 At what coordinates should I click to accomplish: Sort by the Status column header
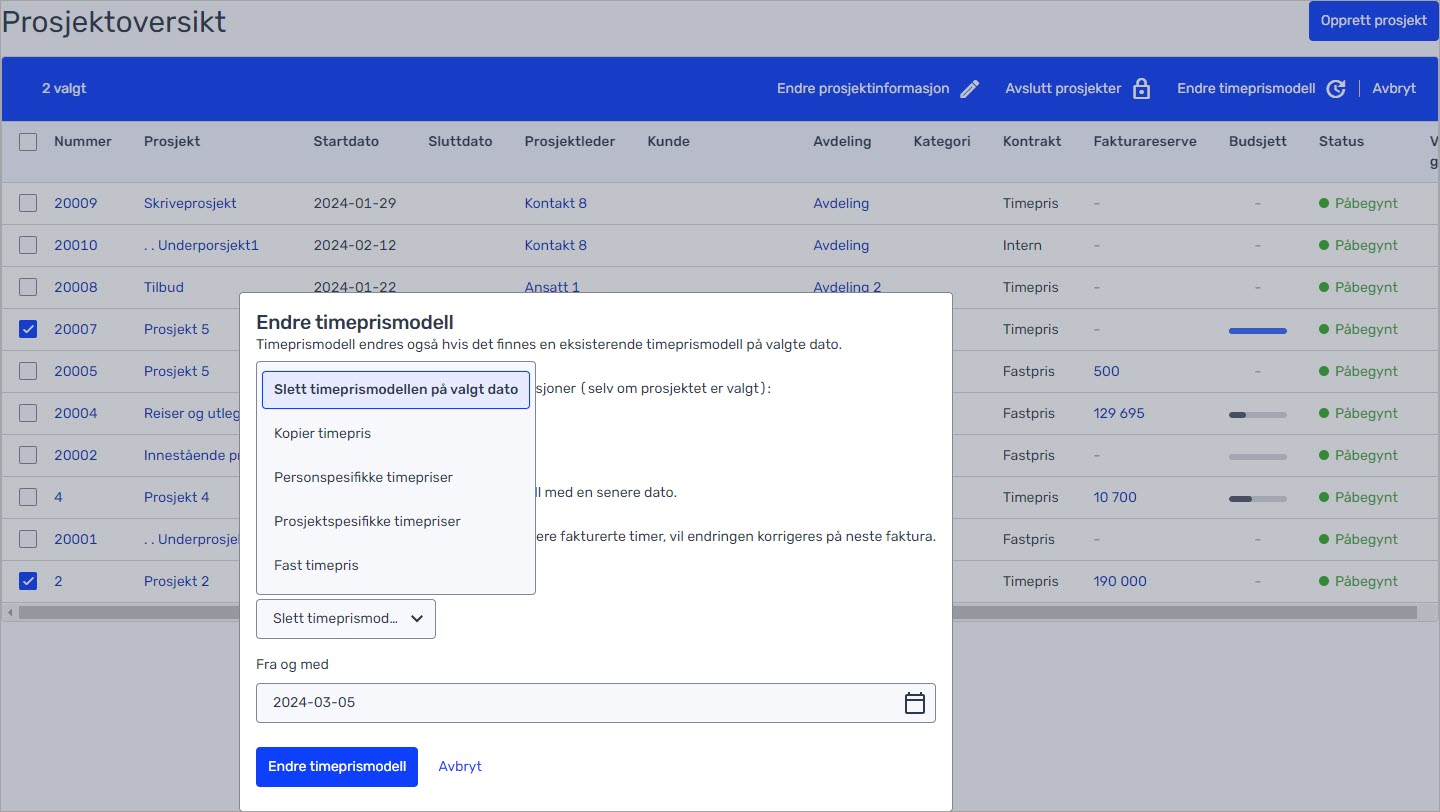point(1341,141)
